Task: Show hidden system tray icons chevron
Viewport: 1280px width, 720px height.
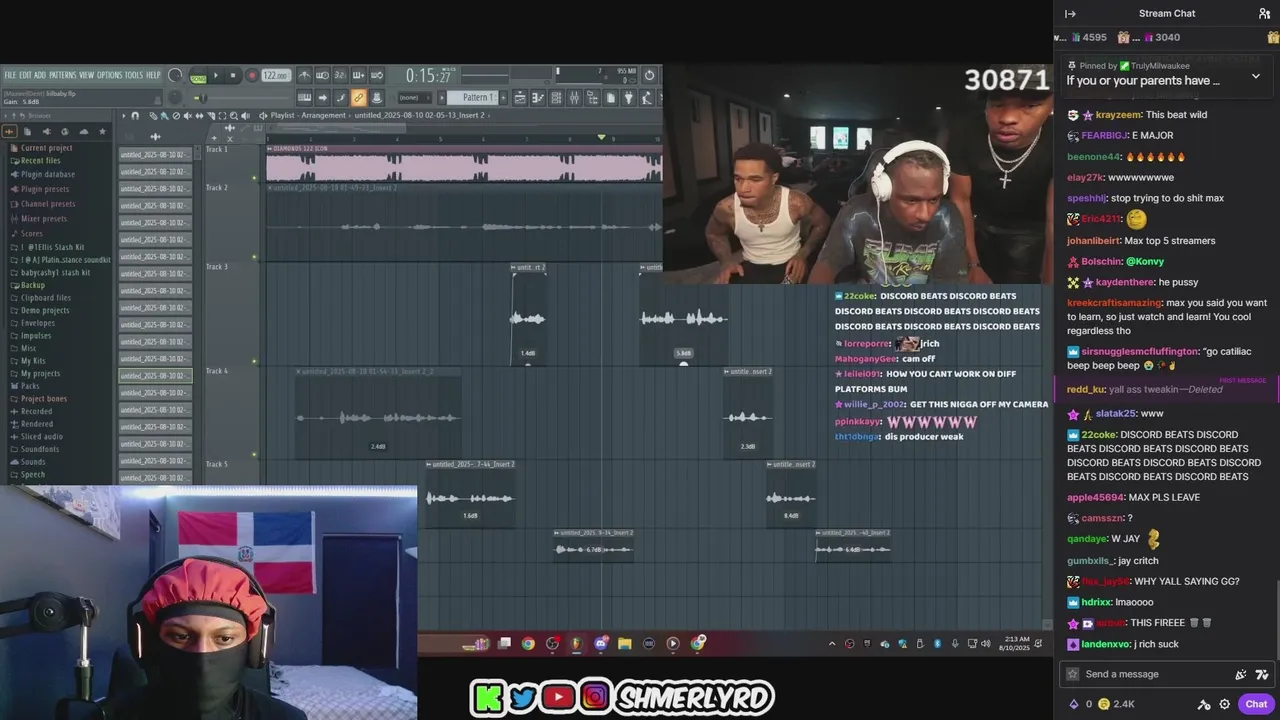Action: click(832, 644)
